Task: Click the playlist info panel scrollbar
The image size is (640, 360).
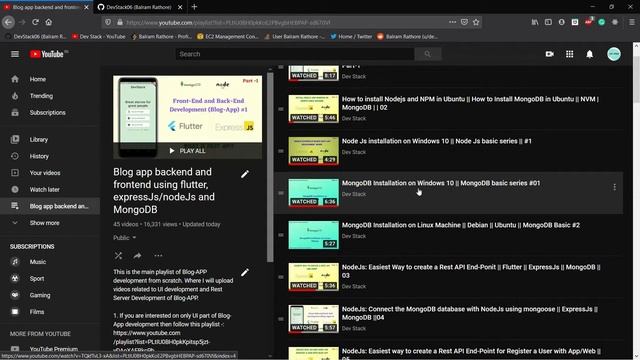Action: click(270, 167)
